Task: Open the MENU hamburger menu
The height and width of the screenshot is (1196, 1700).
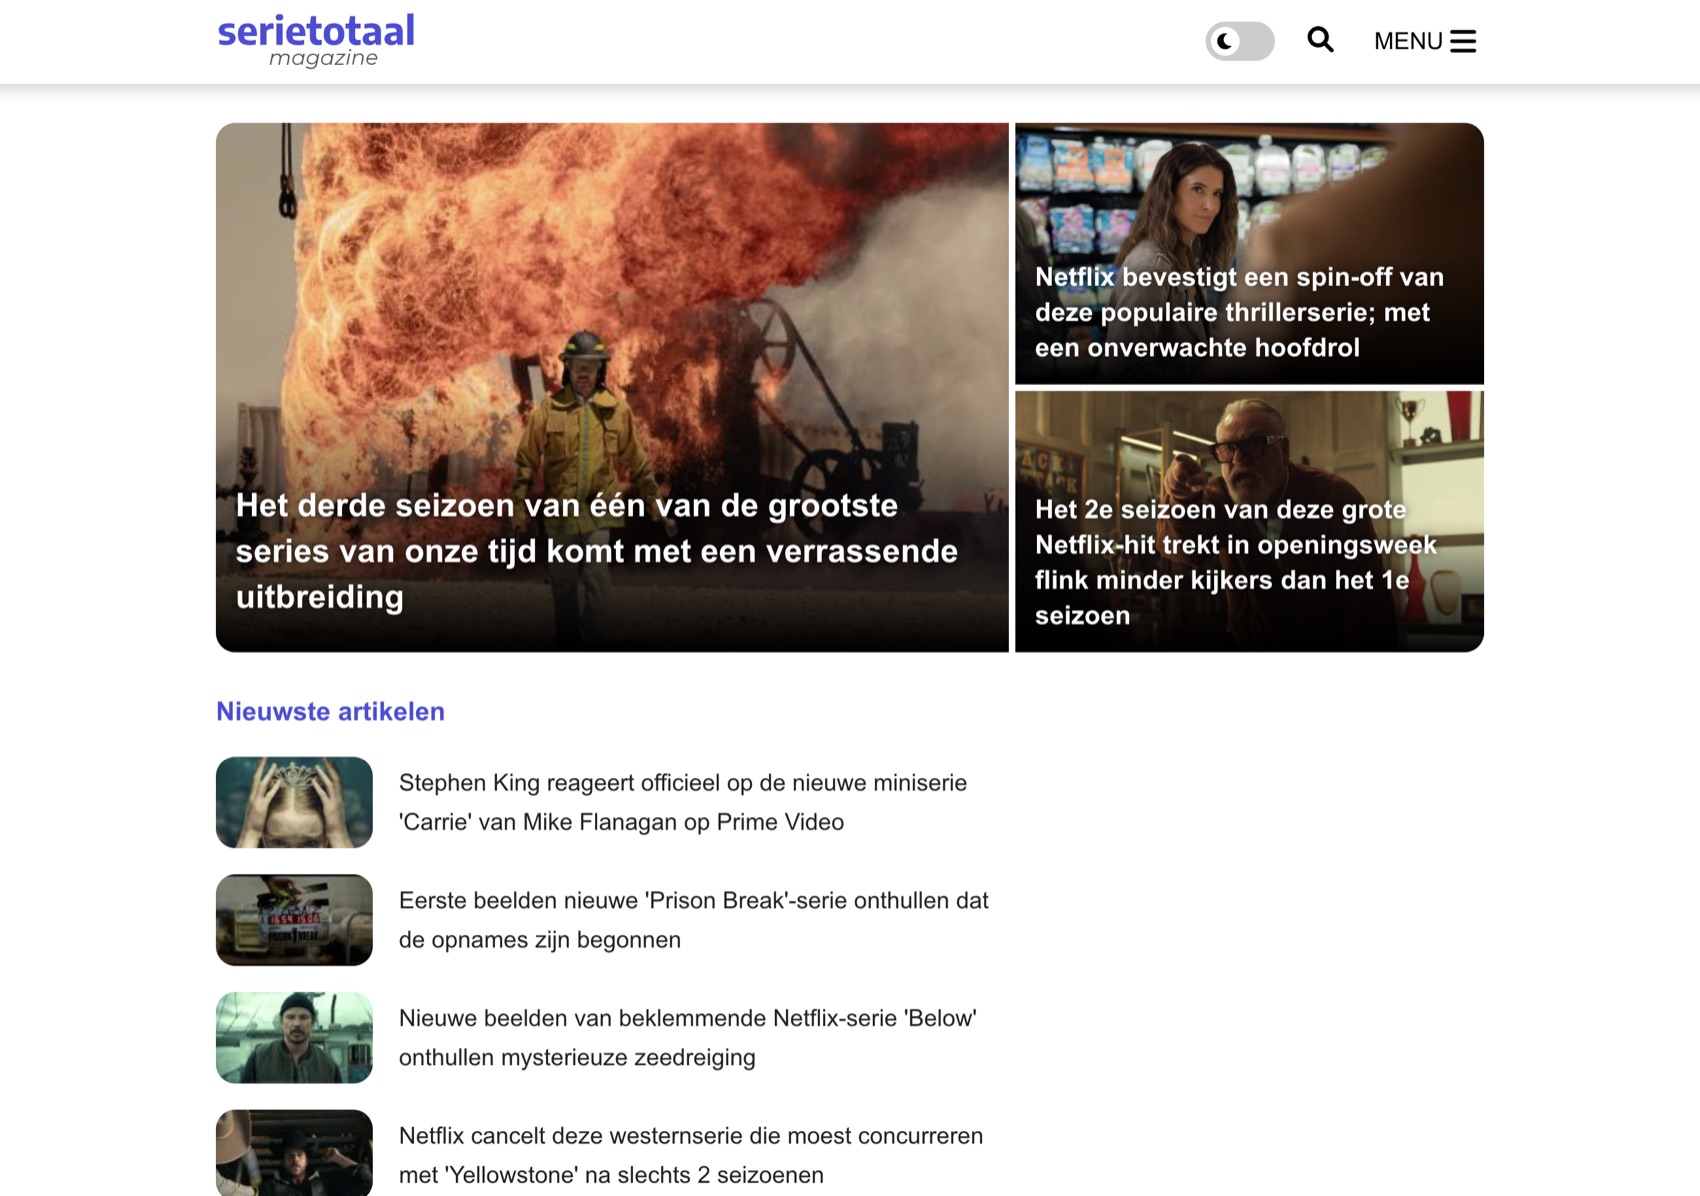Action: [1425, 41]
